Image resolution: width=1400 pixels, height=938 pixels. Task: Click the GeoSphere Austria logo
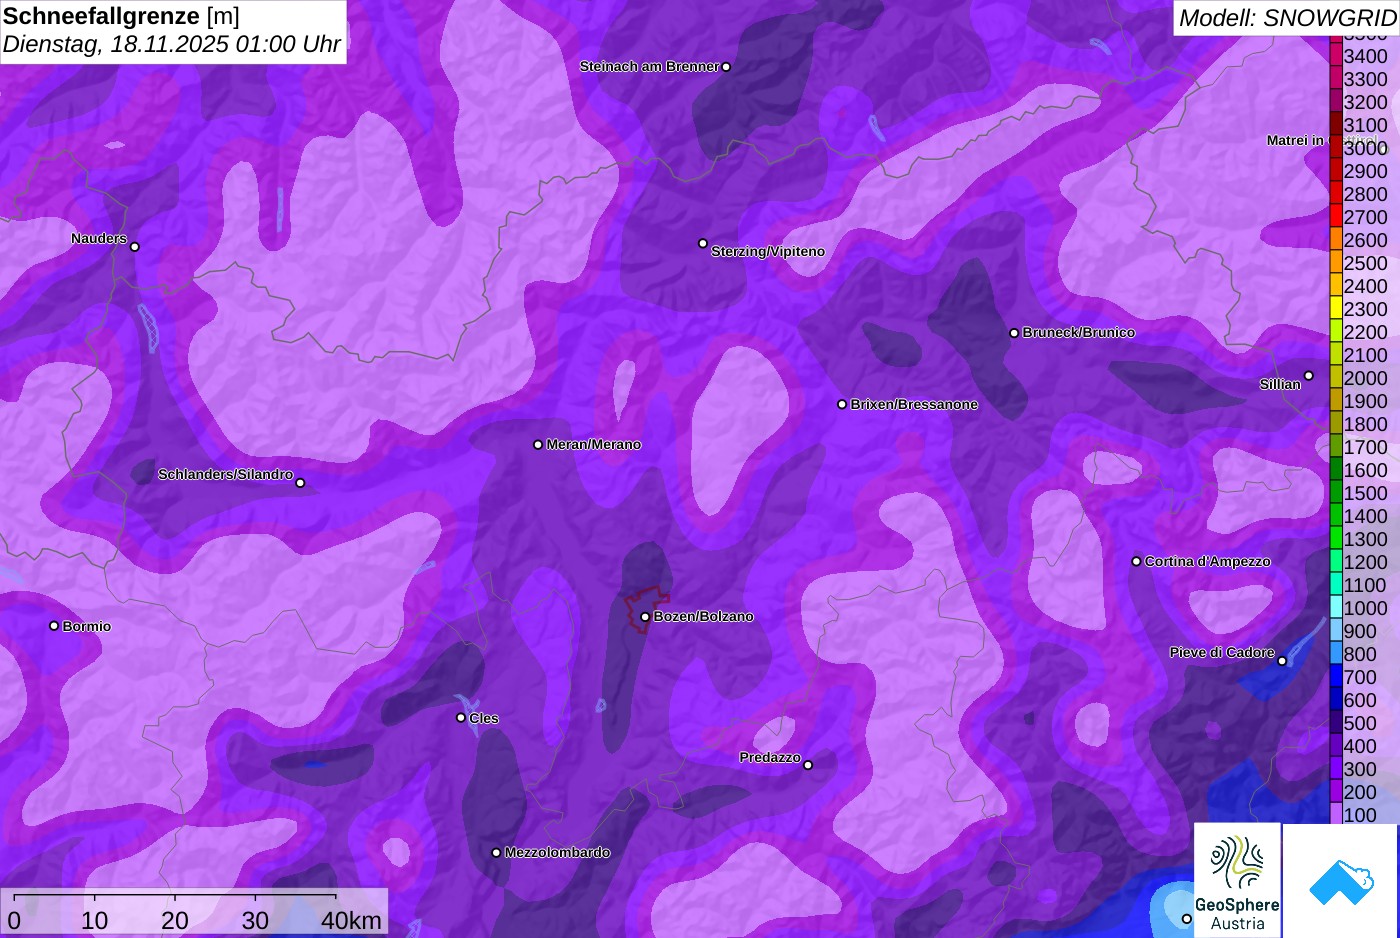(1237, 880)
